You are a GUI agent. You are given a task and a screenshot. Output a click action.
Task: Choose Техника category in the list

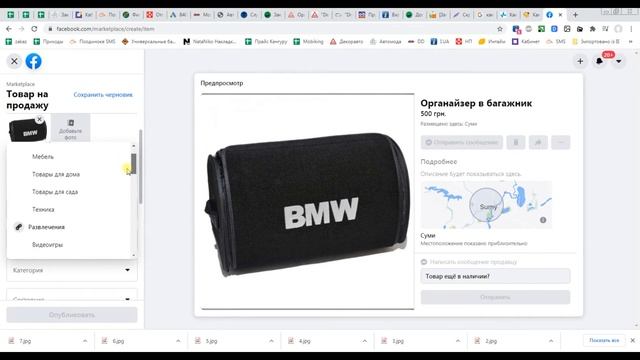(43, 209)
